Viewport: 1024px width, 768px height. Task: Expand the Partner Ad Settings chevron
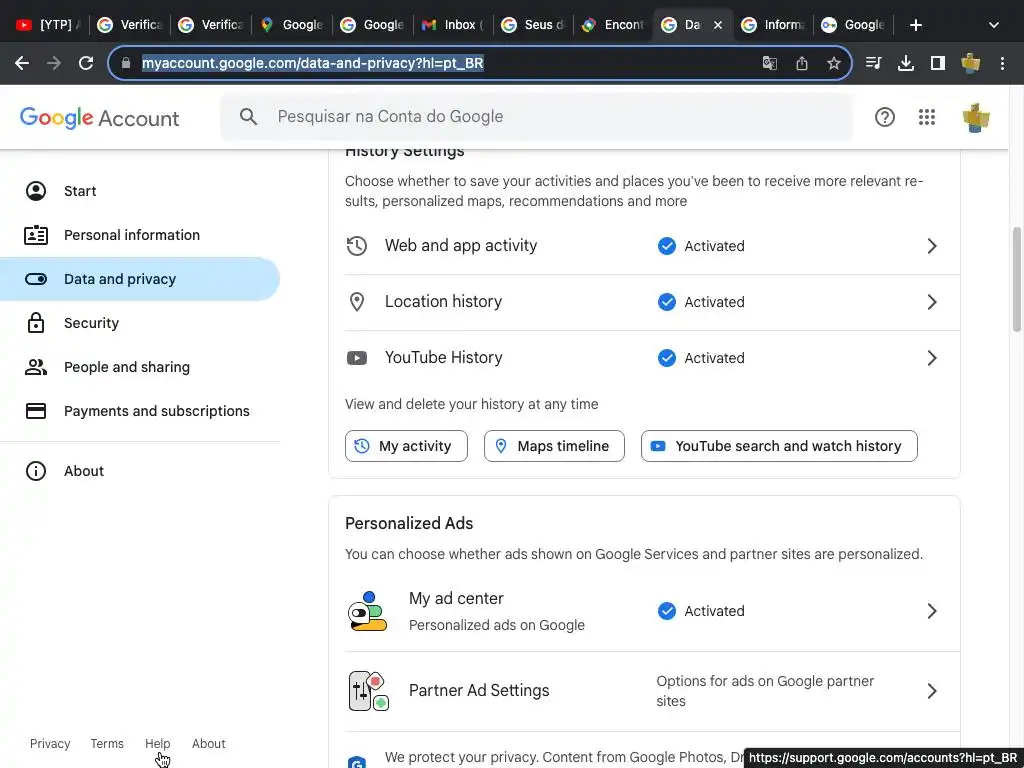coord(932,691)
